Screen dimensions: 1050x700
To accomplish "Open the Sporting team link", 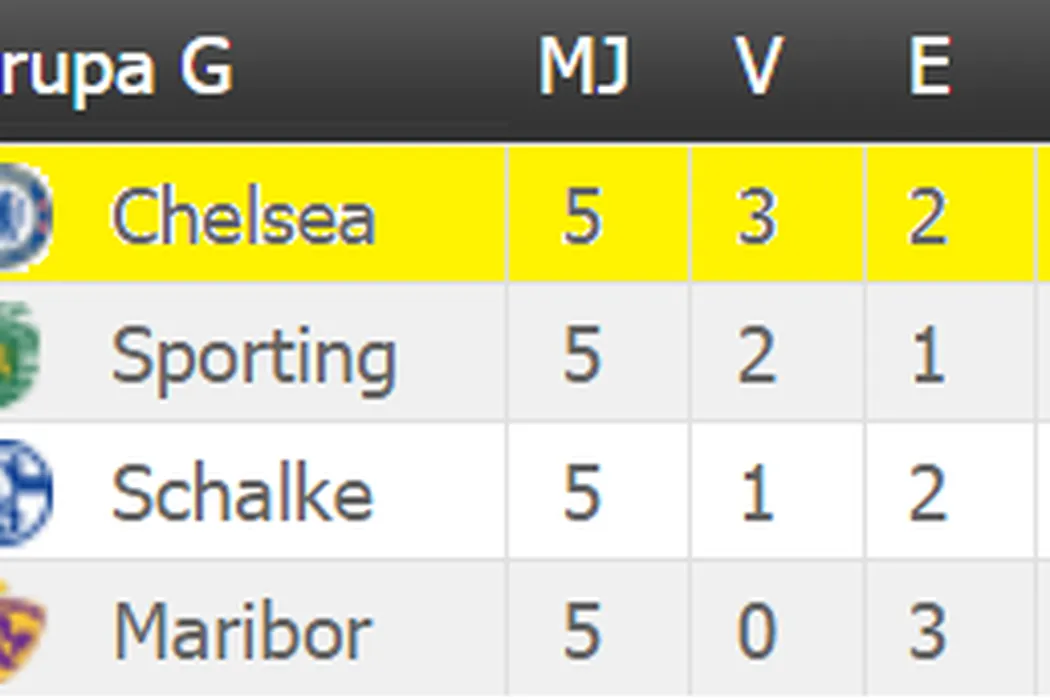I will (254, 356).
